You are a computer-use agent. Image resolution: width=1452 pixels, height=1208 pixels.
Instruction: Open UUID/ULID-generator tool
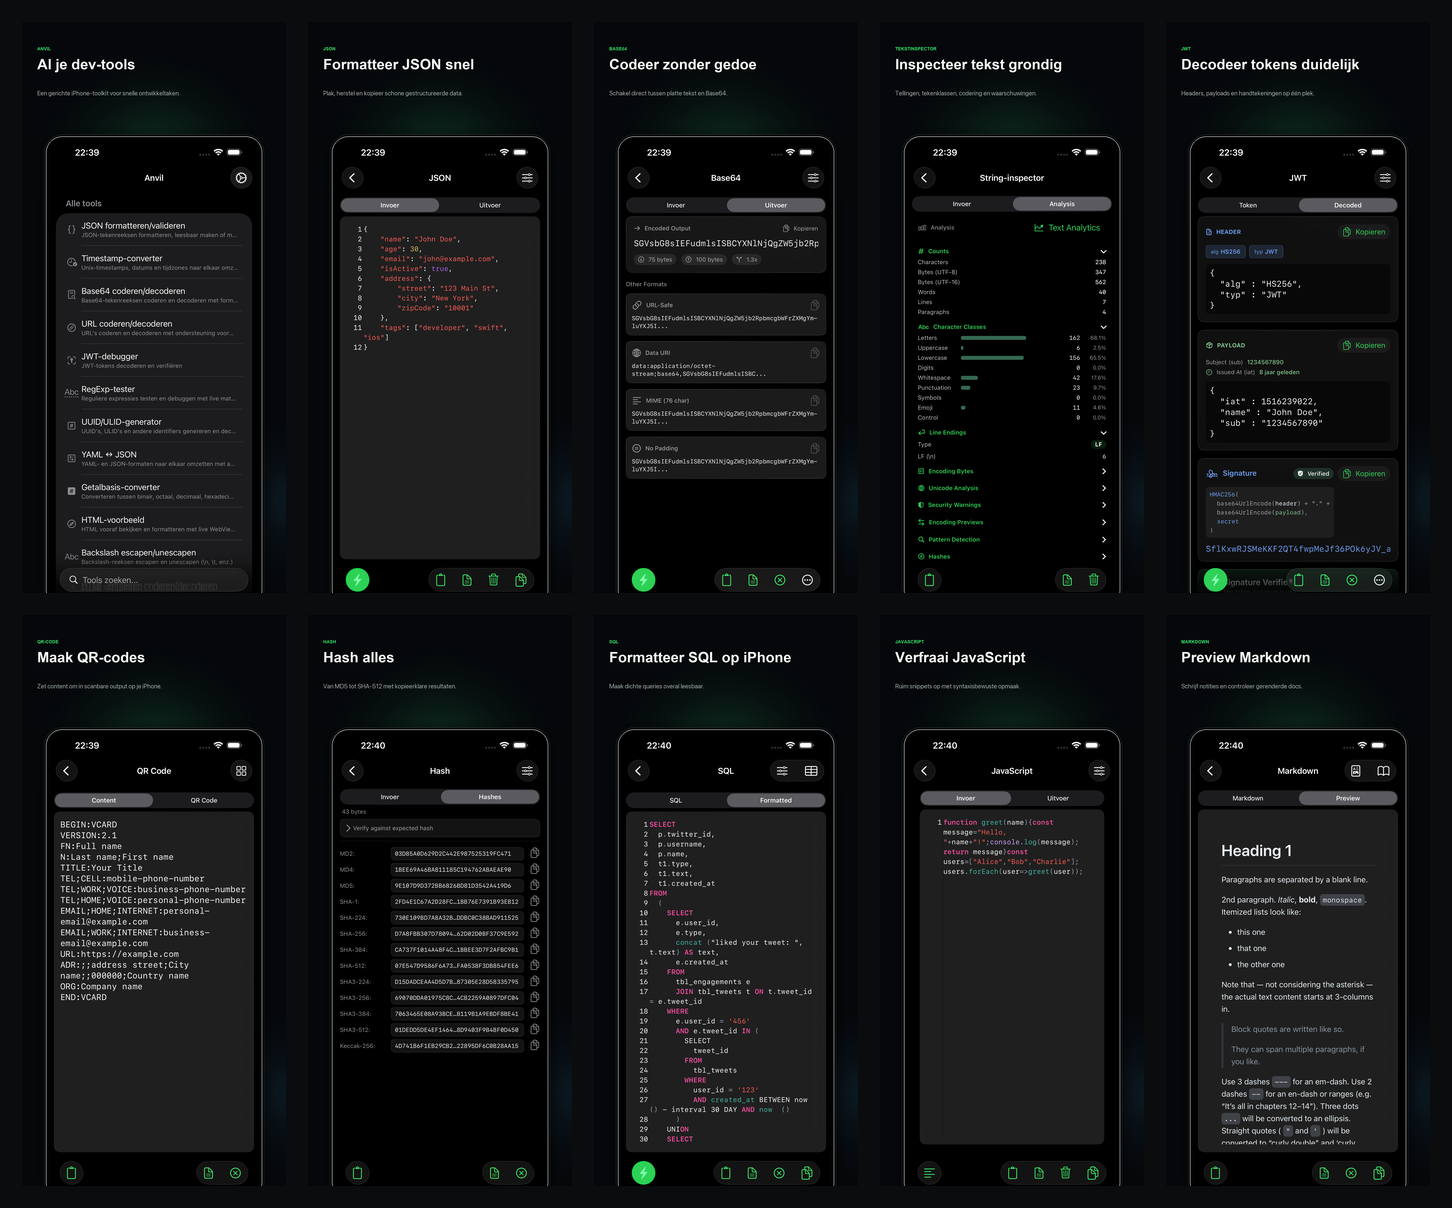click(154, 426)
